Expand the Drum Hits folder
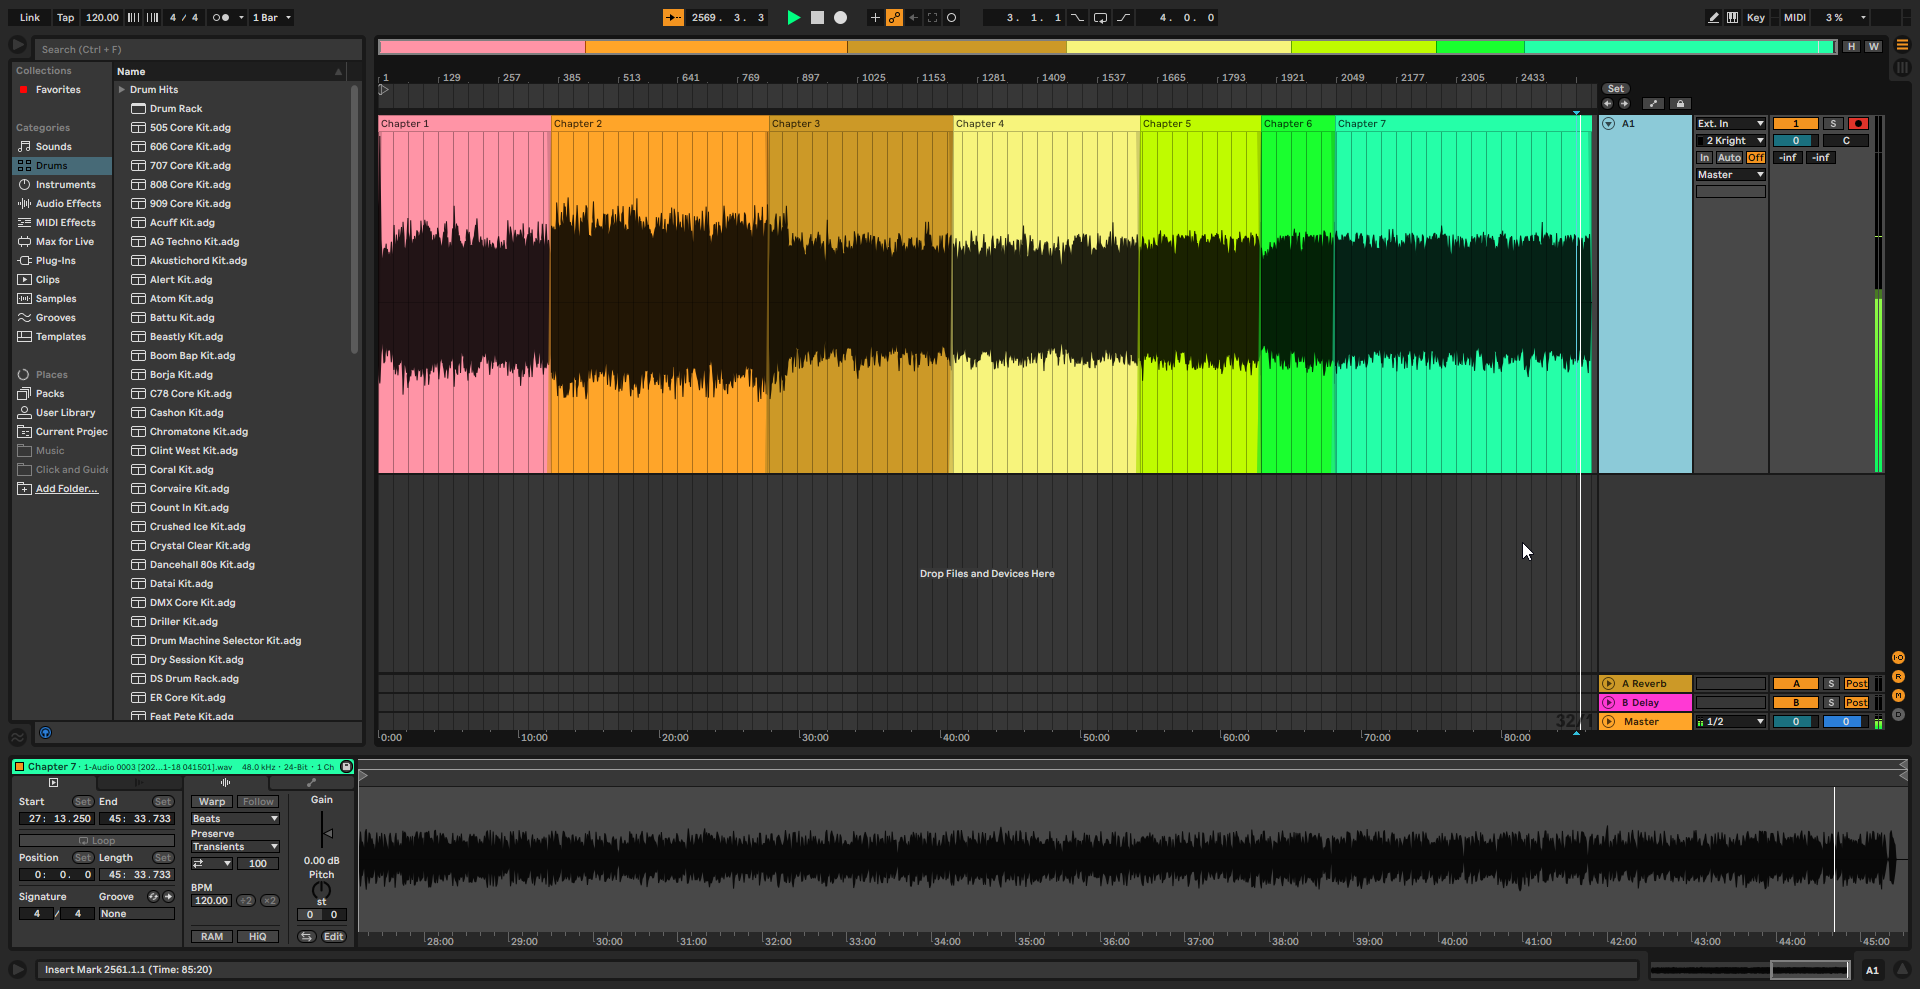Screen dimensions: 1920x989 [x=122, y=90]
